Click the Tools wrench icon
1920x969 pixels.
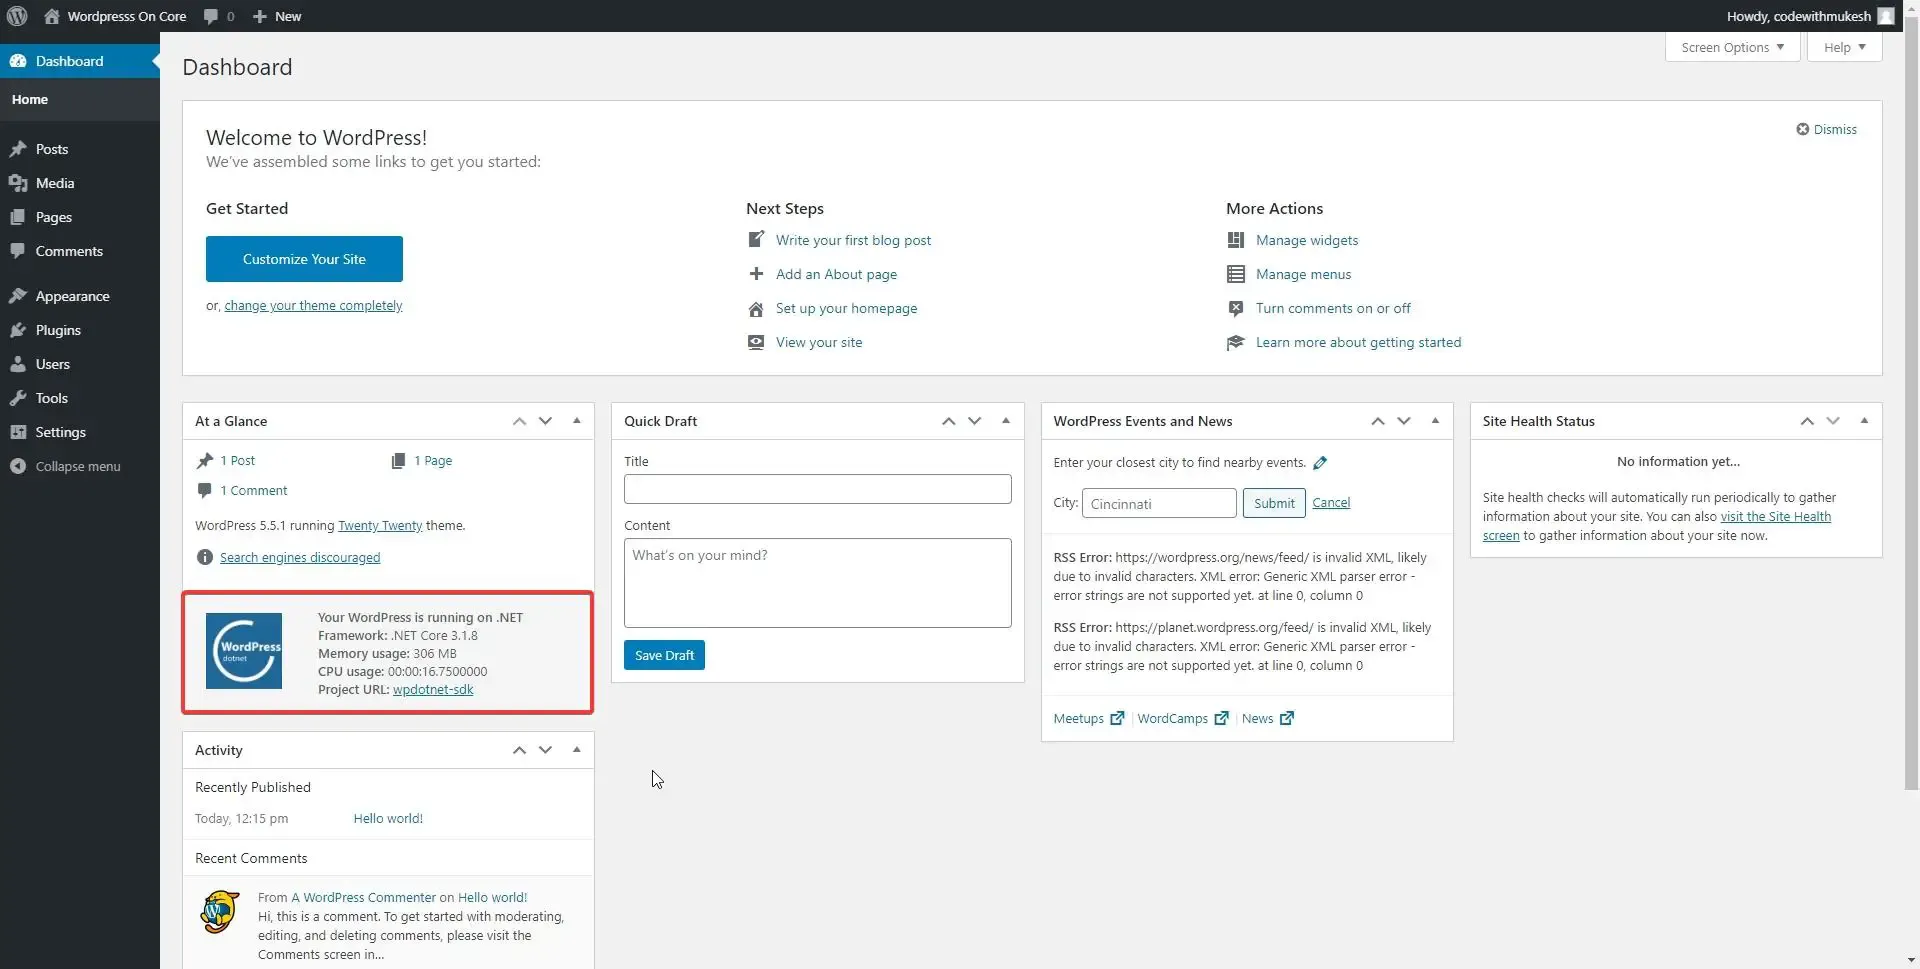[x=18, y=398]
